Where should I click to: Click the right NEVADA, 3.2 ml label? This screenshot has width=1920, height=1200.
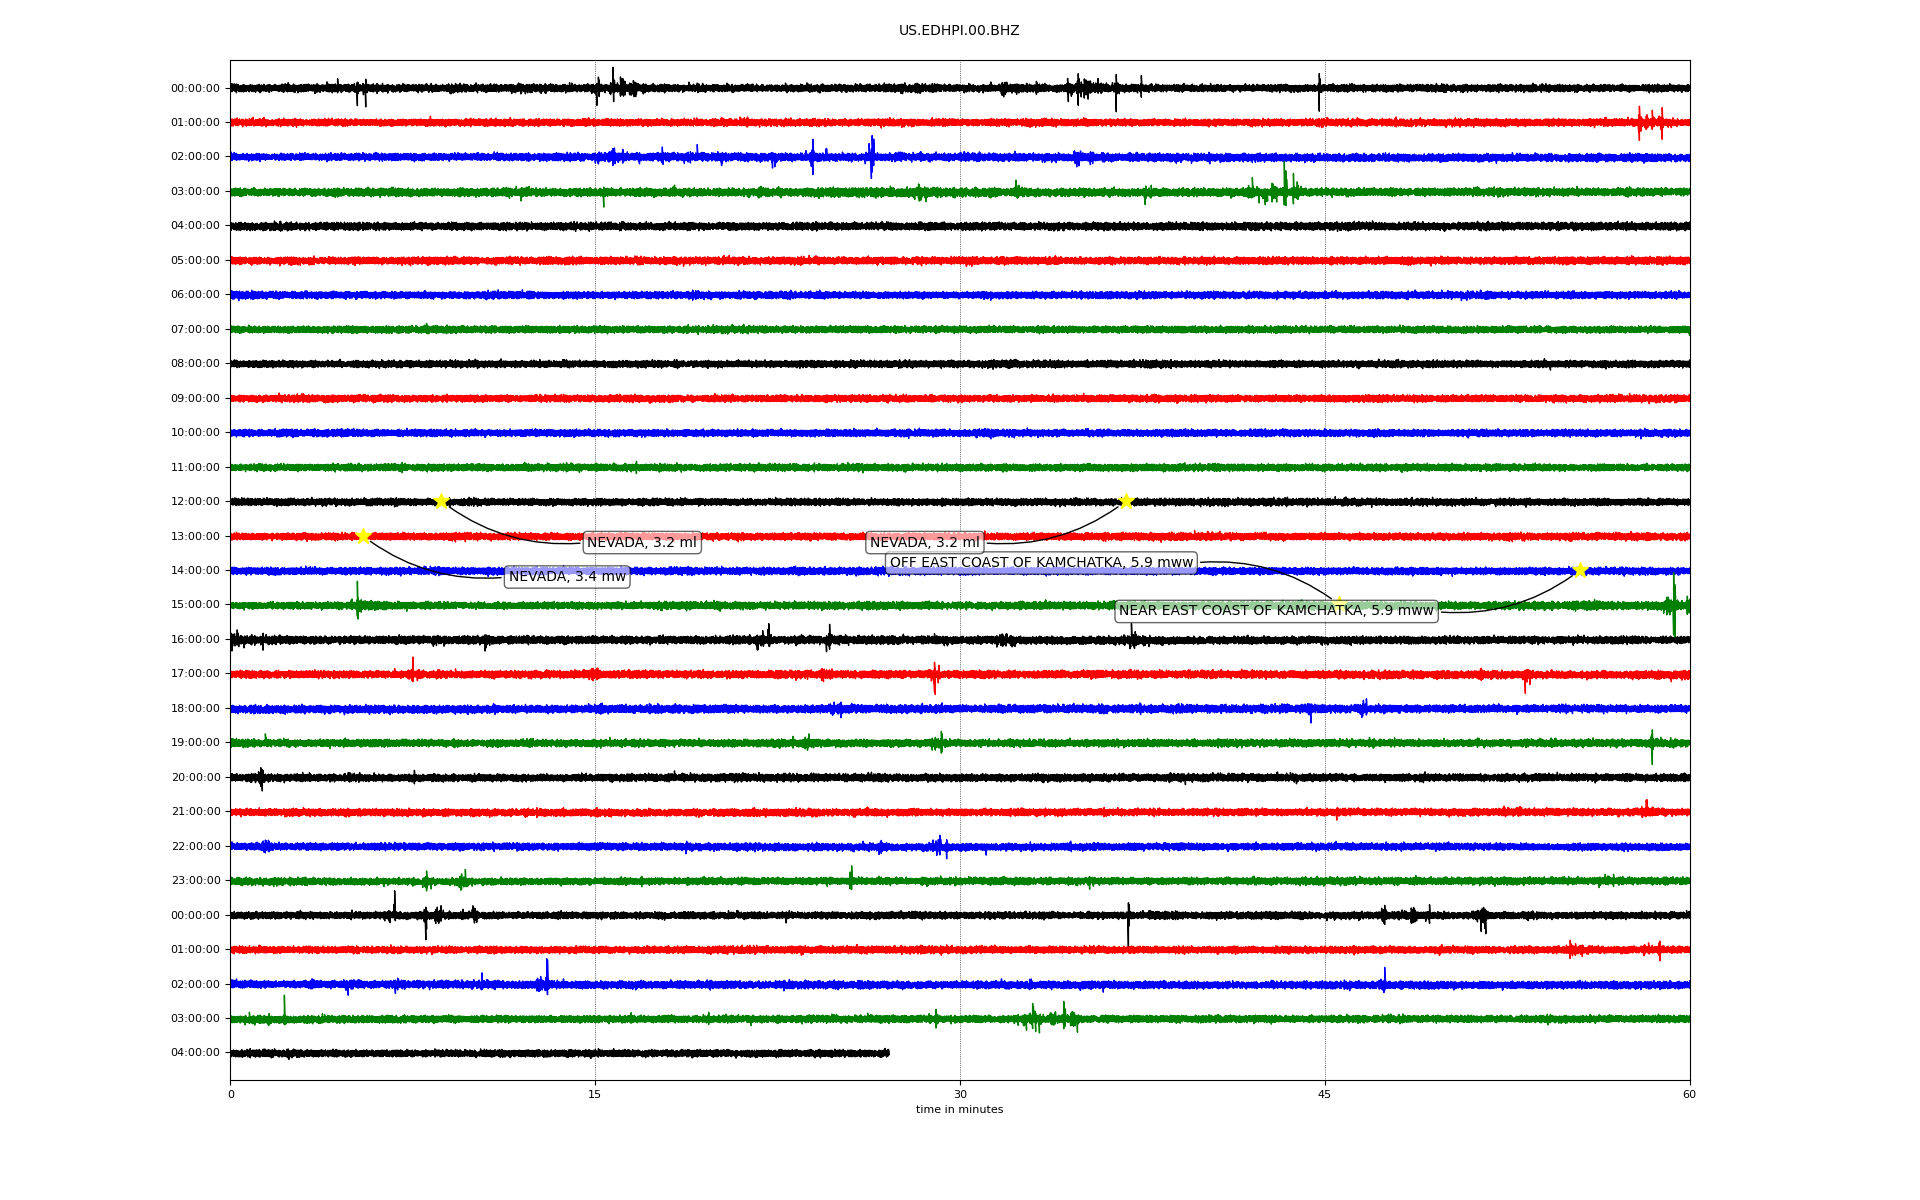coord(924,543)
